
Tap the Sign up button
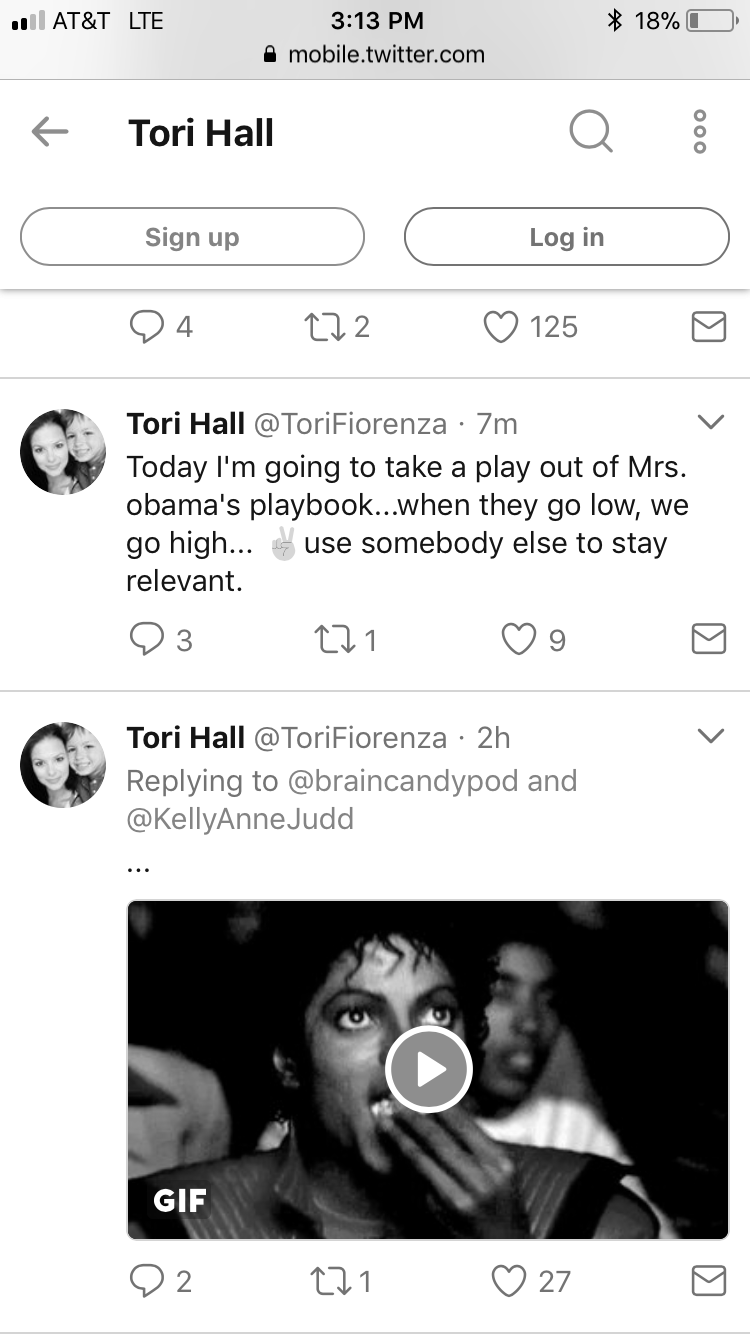tap(192, 237)
